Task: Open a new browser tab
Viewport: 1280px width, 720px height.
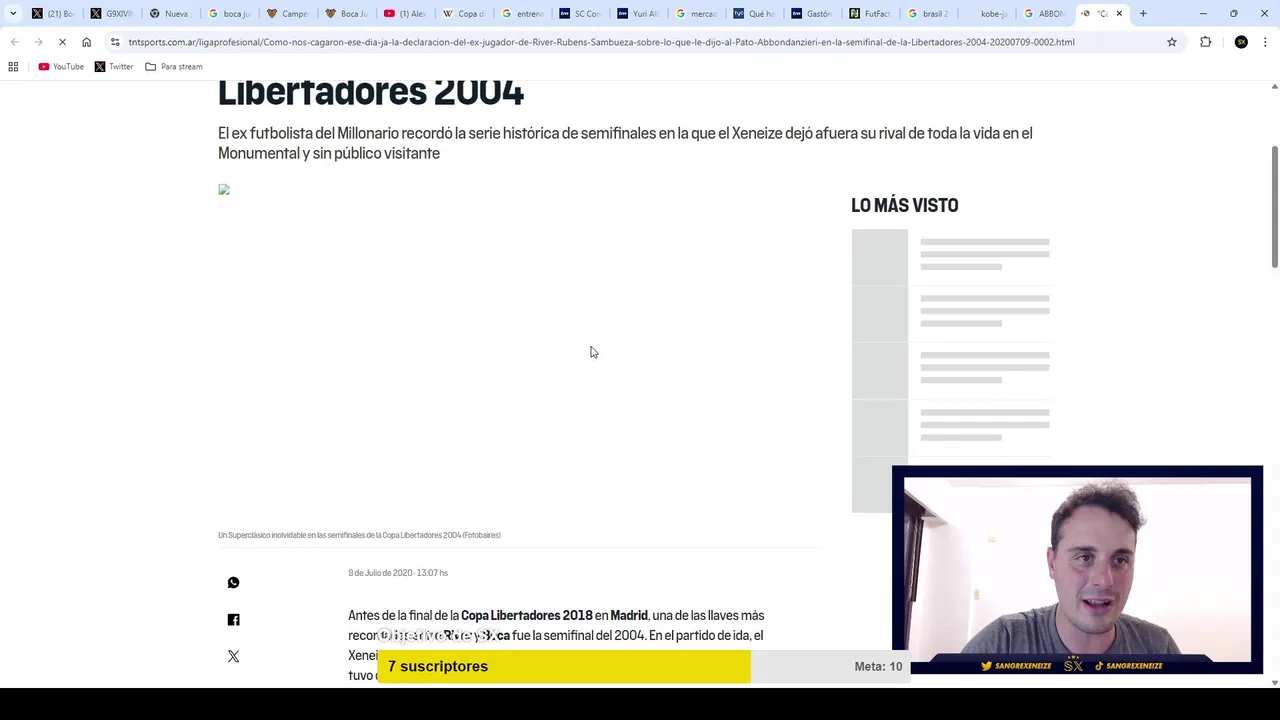Action: tap(1143, 13)
